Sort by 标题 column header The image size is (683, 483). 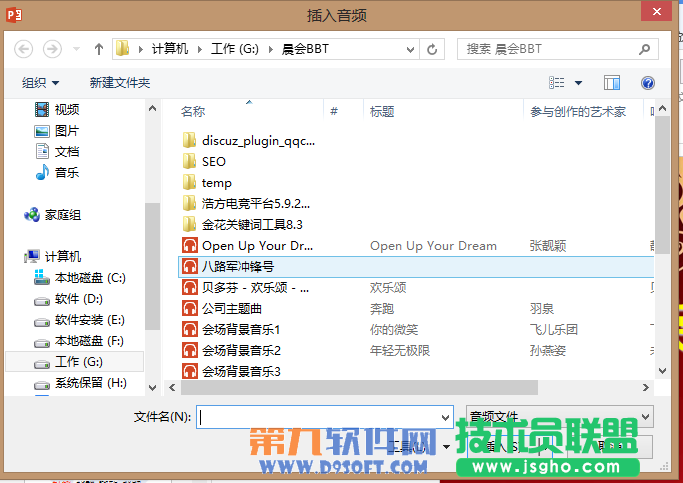[x=382, y=111]
